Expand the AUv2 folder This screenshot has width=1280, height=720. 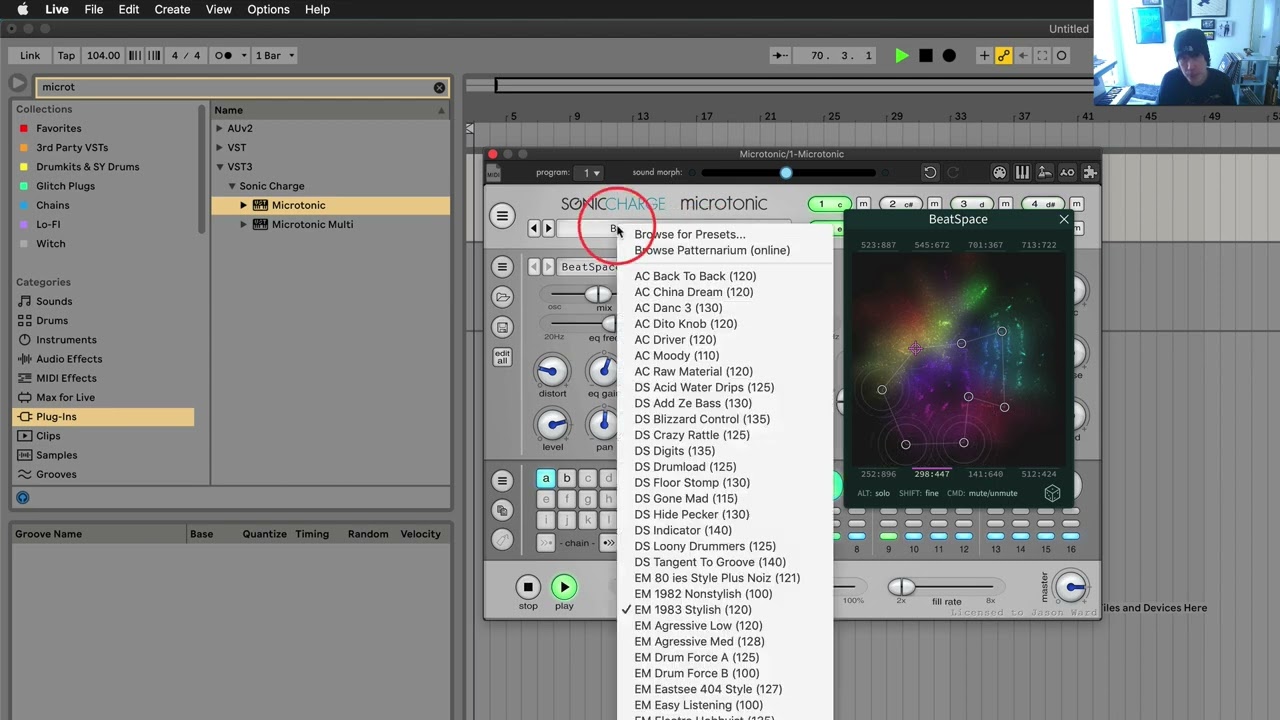[220, 129]
